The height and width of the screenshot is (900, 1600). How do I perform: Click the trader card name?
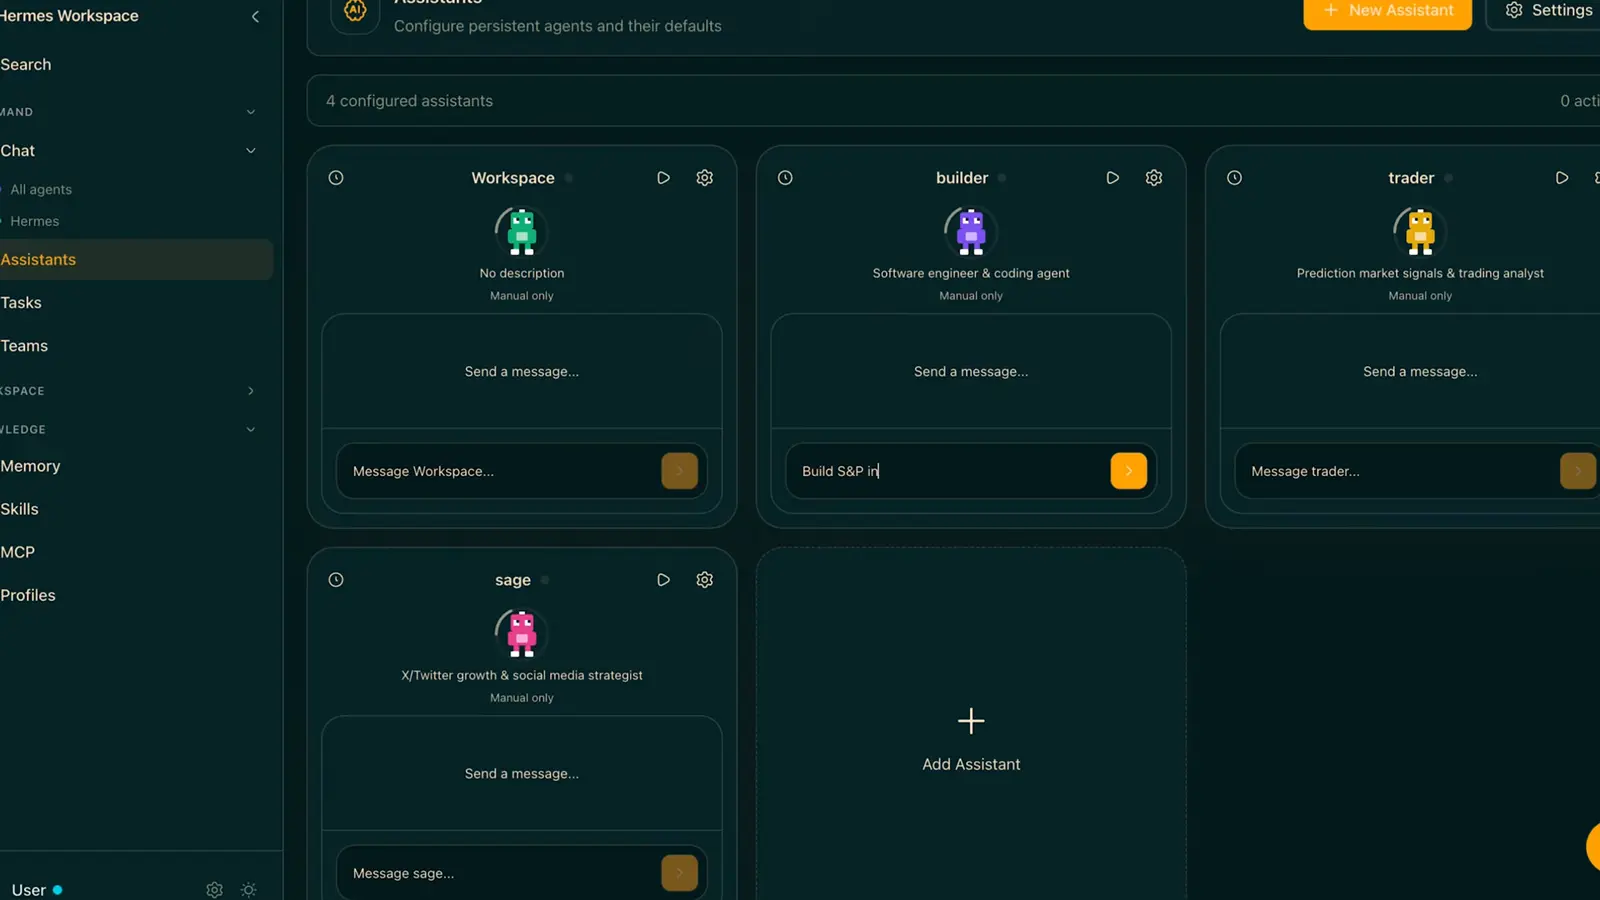pos(1411,178)
